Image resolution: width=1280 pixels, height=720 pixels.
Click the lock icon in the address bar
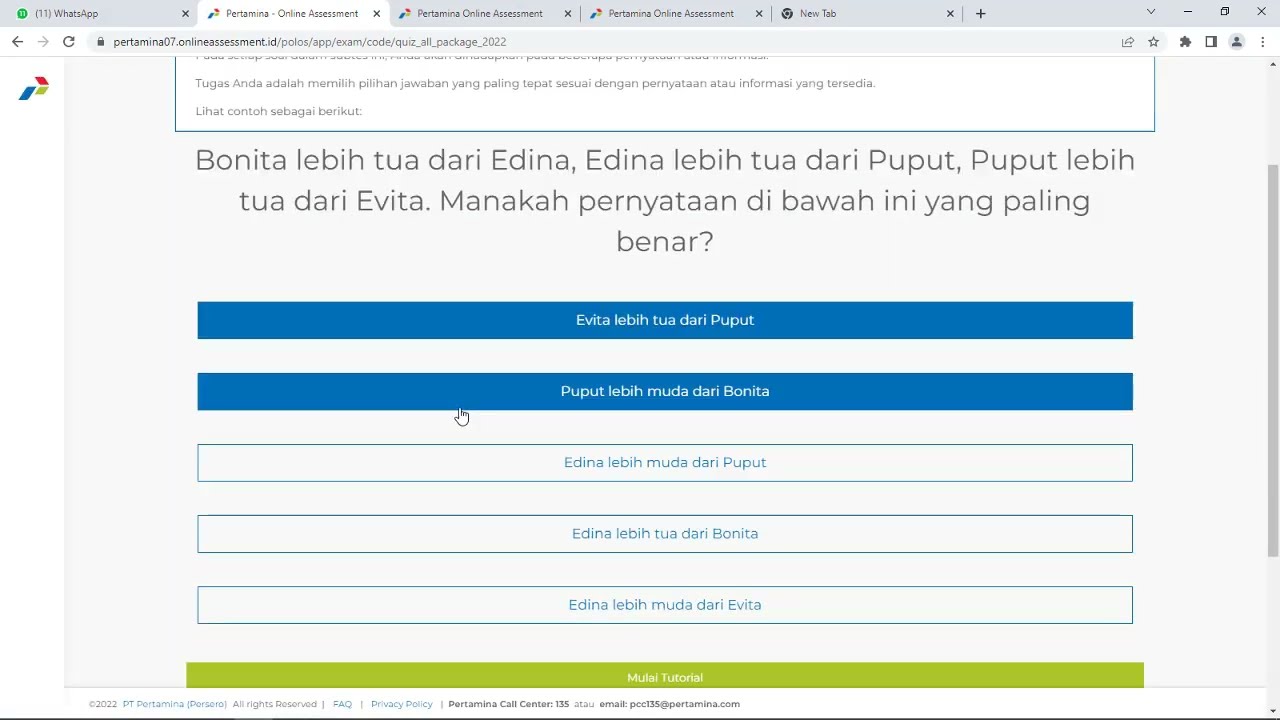coord(101,42)
